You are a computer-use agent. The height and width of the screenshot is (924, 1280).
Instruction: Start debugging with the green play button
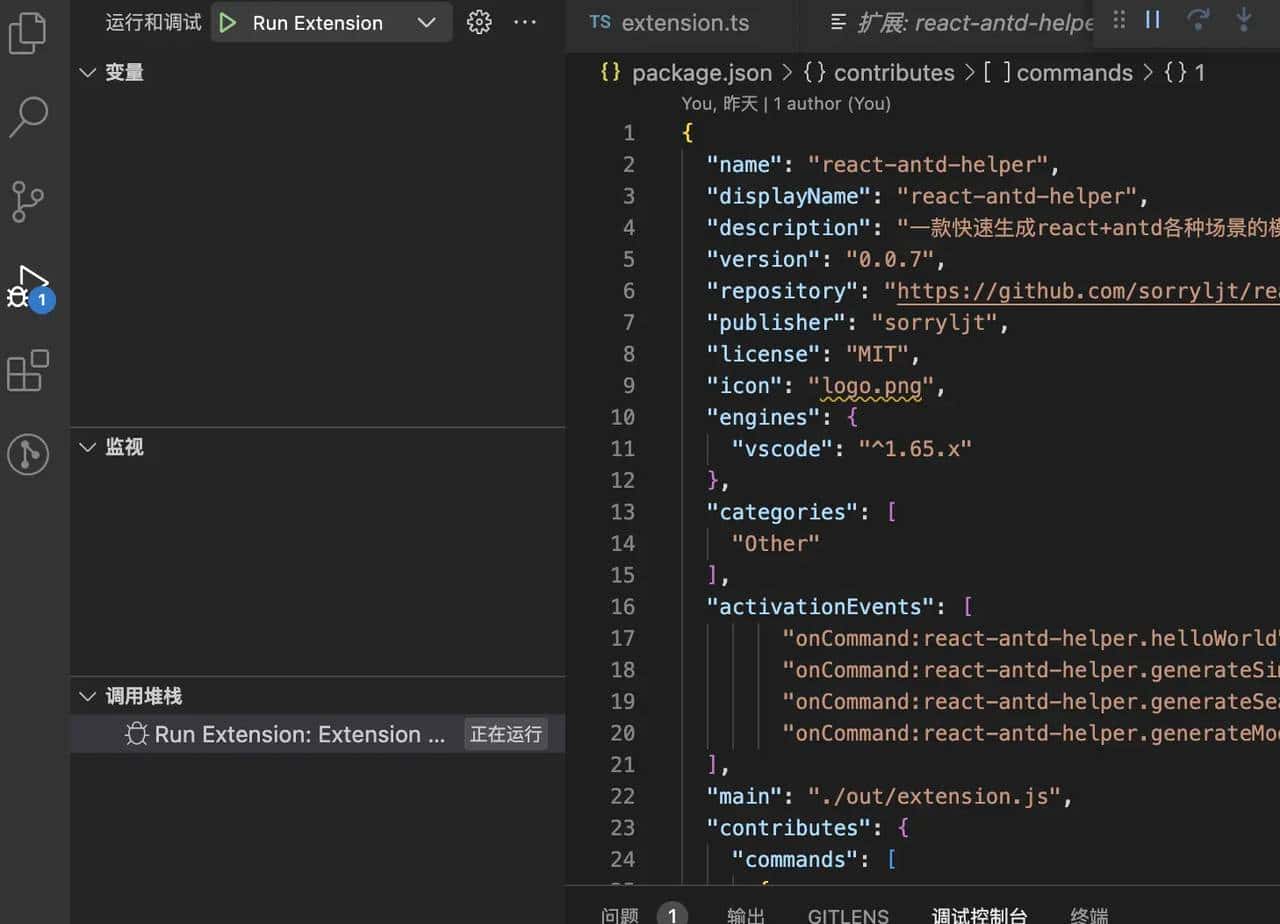point(225,21)
